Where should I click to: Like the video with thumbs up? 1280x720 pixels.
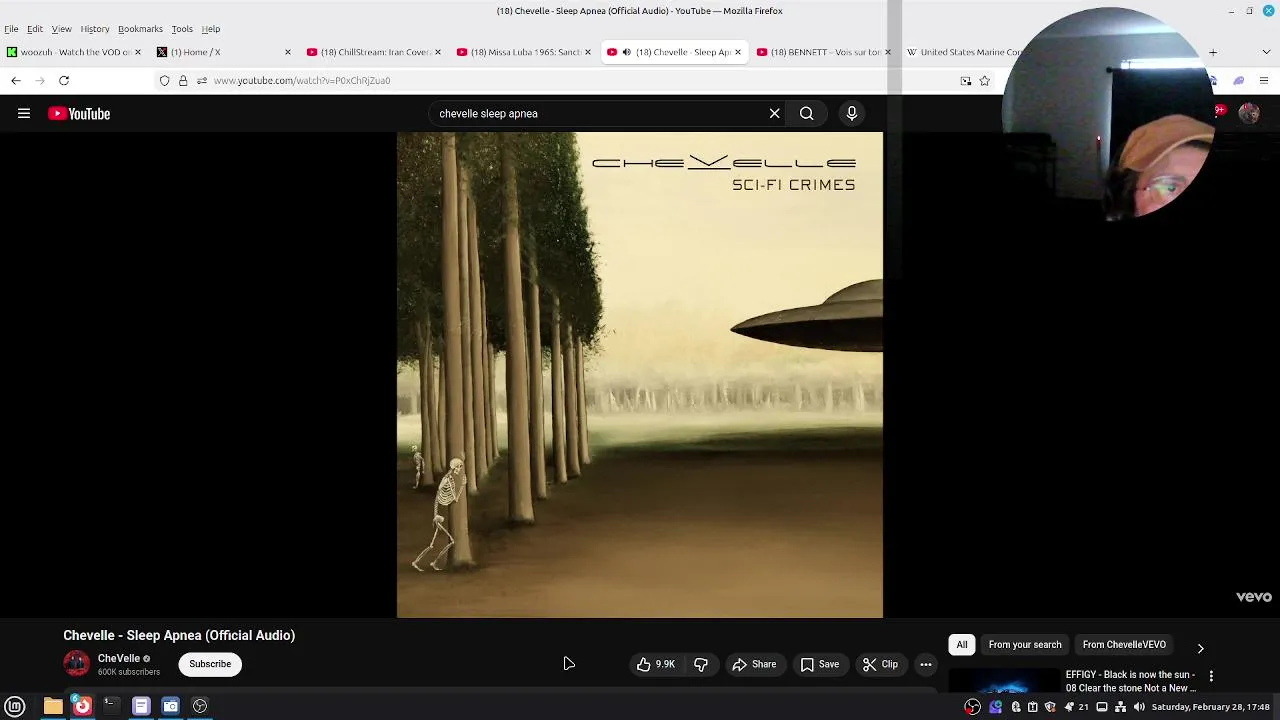(656, 664)
